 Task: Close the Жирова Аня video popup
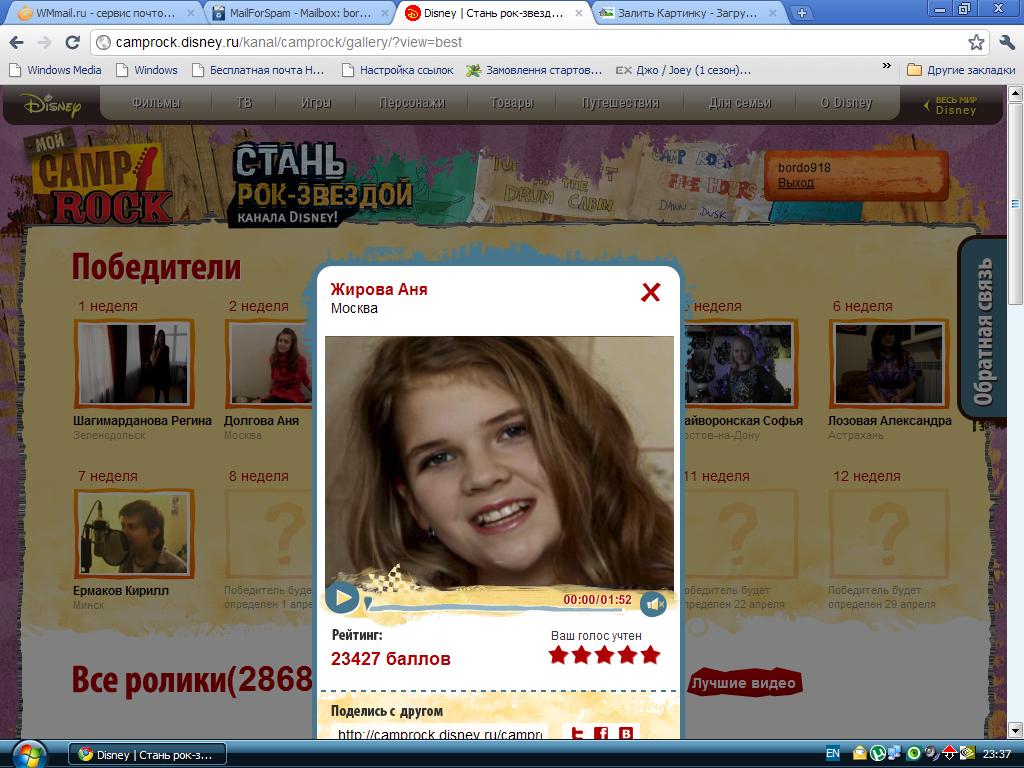pyautogui.click(x=650, y=292)
